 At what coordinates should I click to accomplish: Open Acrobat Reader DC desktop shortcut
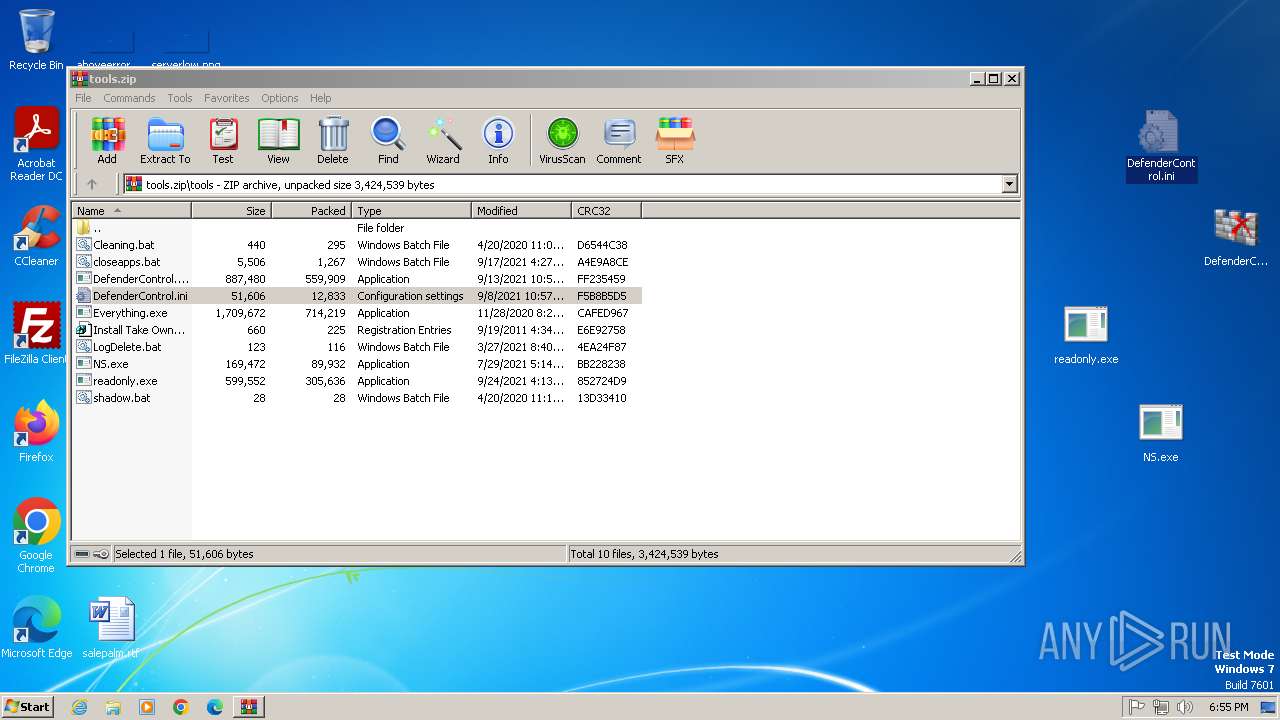(36, 145)
